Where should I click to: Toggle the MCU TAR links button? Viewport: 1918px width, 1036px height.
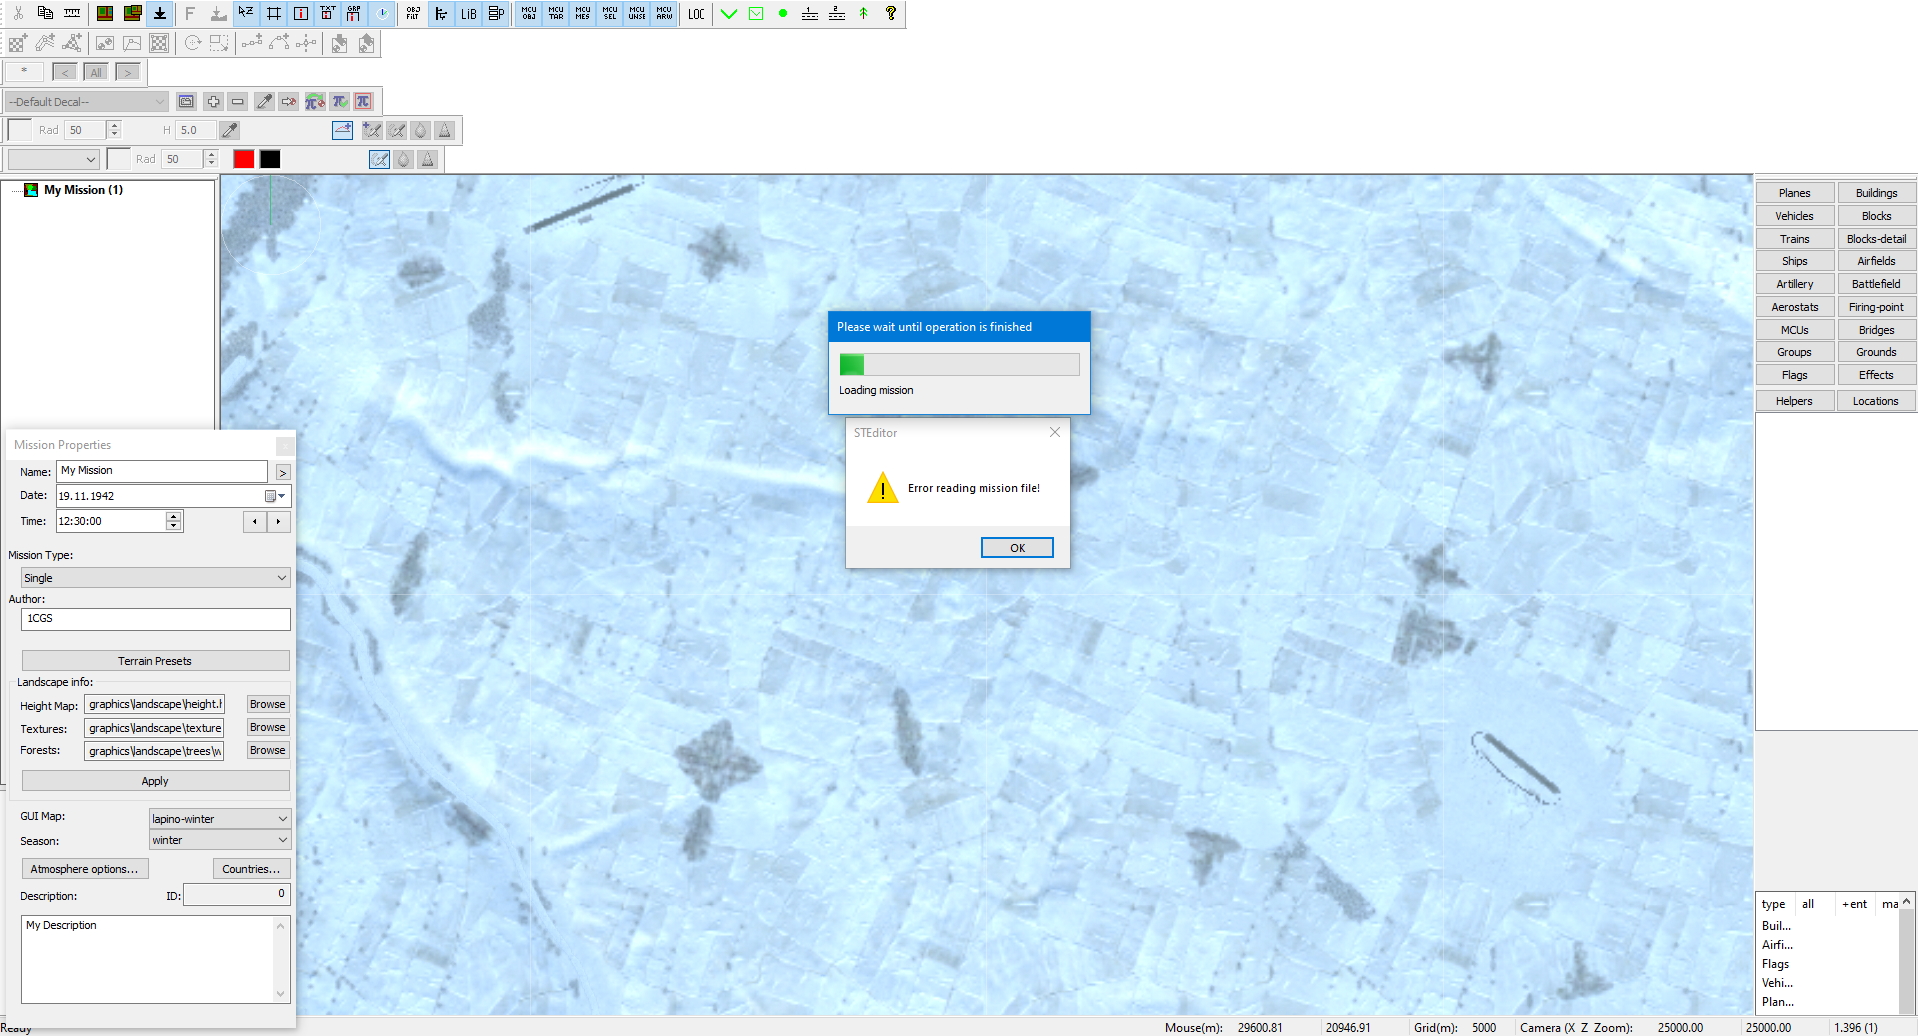pyautogui.click(x=556, y=13)
